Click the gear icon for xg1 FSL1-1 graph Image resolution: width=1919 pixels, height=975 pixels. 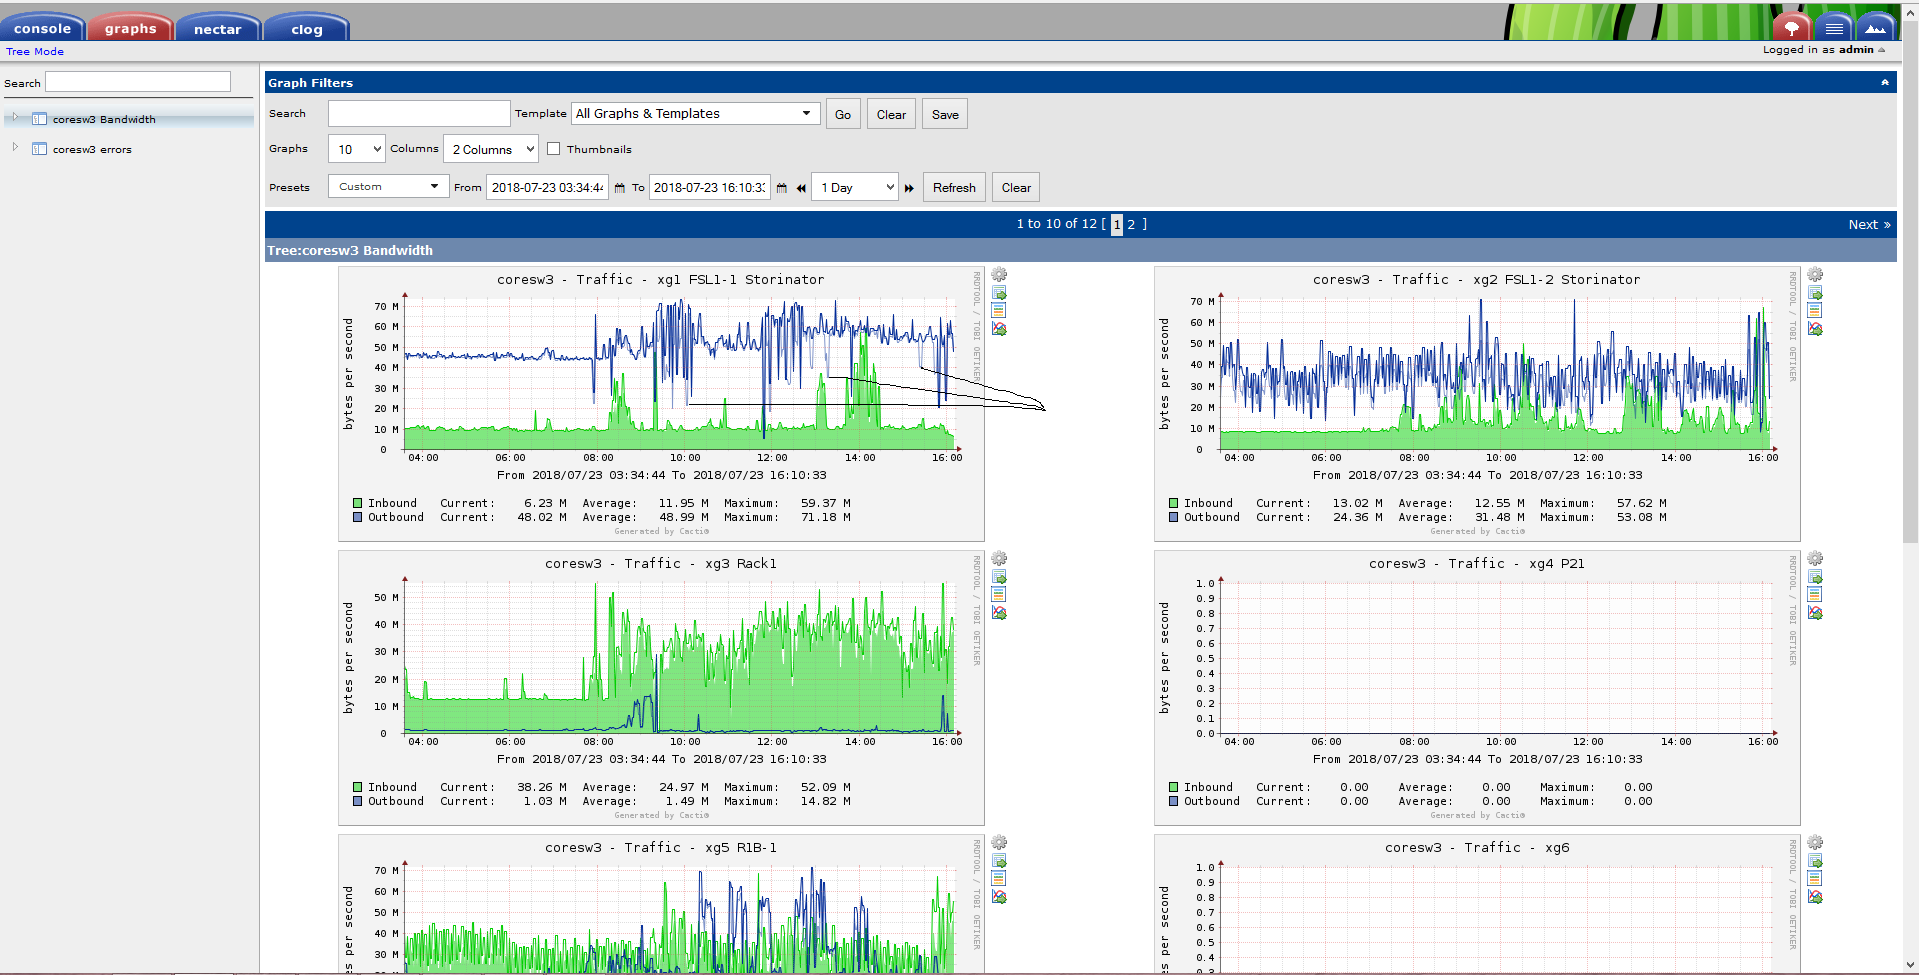[x=999, y=274]
